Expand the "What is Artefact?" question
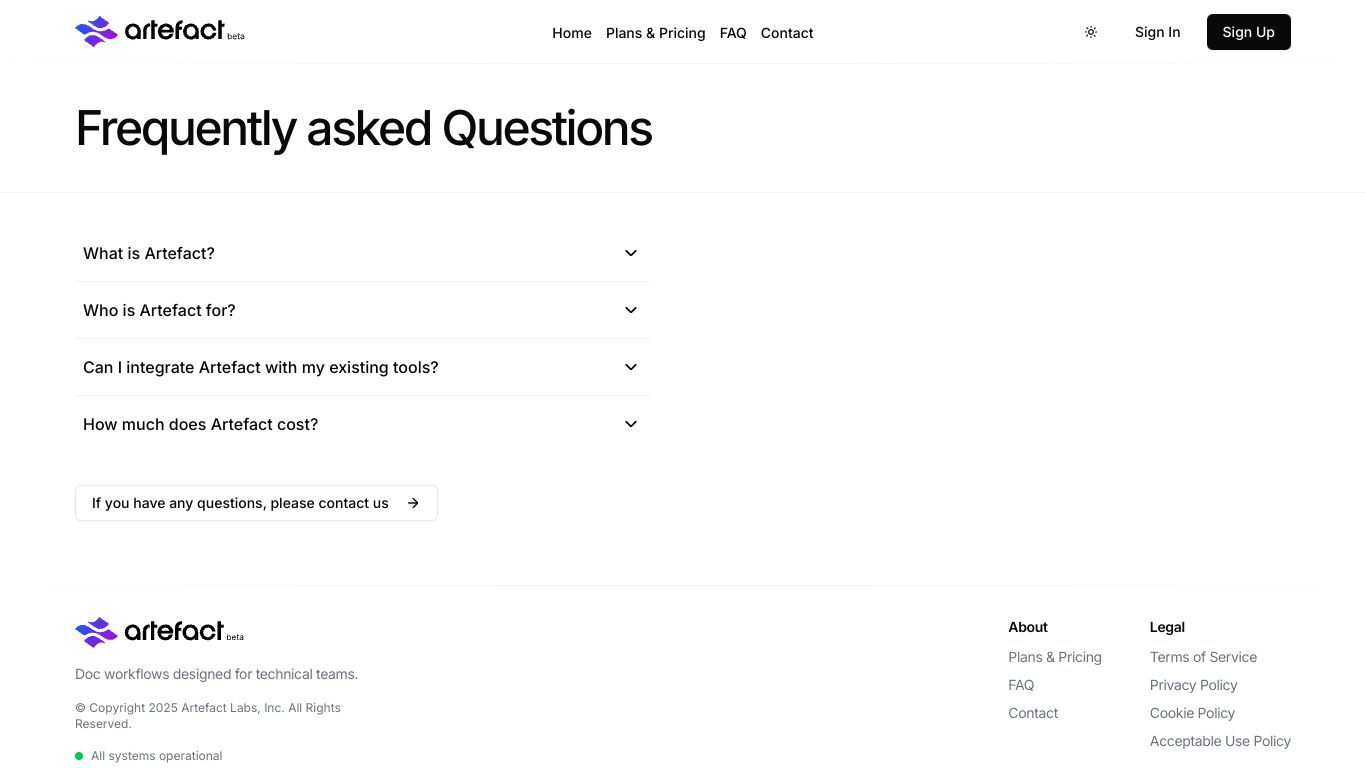Viewport: 1366px width, 768px height. (x=363, y=253)
